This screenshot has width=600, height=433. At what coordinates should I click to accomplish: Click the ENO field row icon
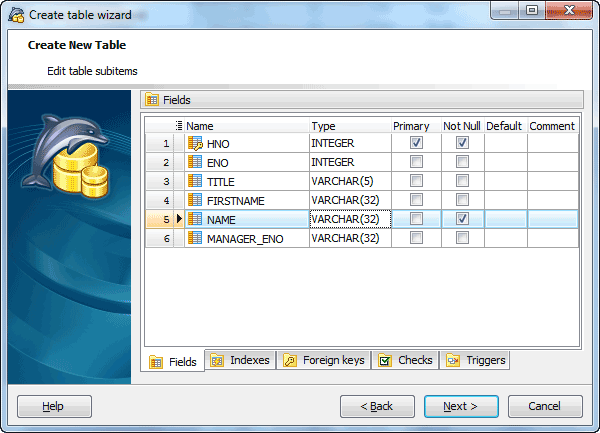195,162
